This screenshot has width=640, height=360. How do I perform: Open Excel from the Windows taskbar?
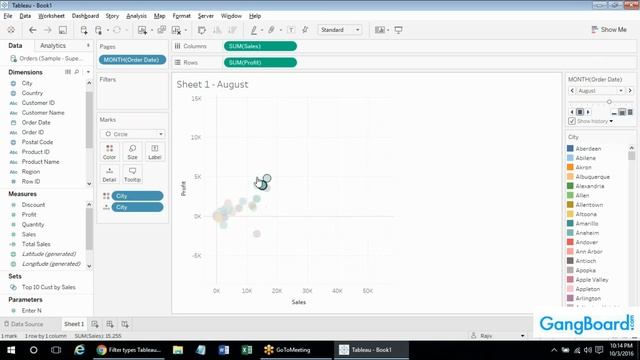(247, 350)
